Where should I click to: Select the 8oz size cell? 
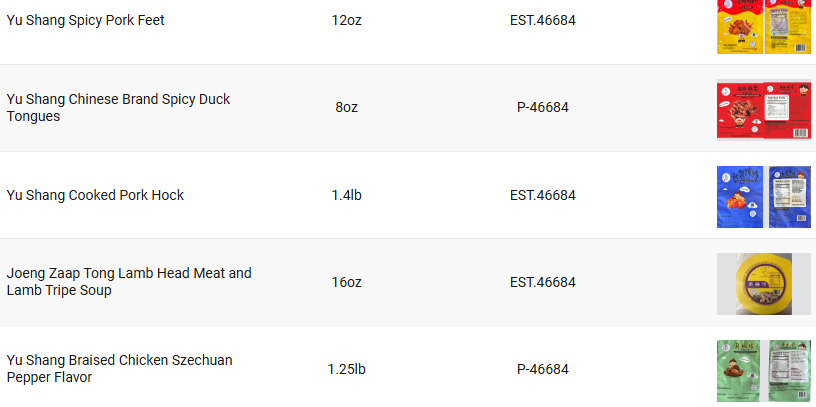click(347, 107)
